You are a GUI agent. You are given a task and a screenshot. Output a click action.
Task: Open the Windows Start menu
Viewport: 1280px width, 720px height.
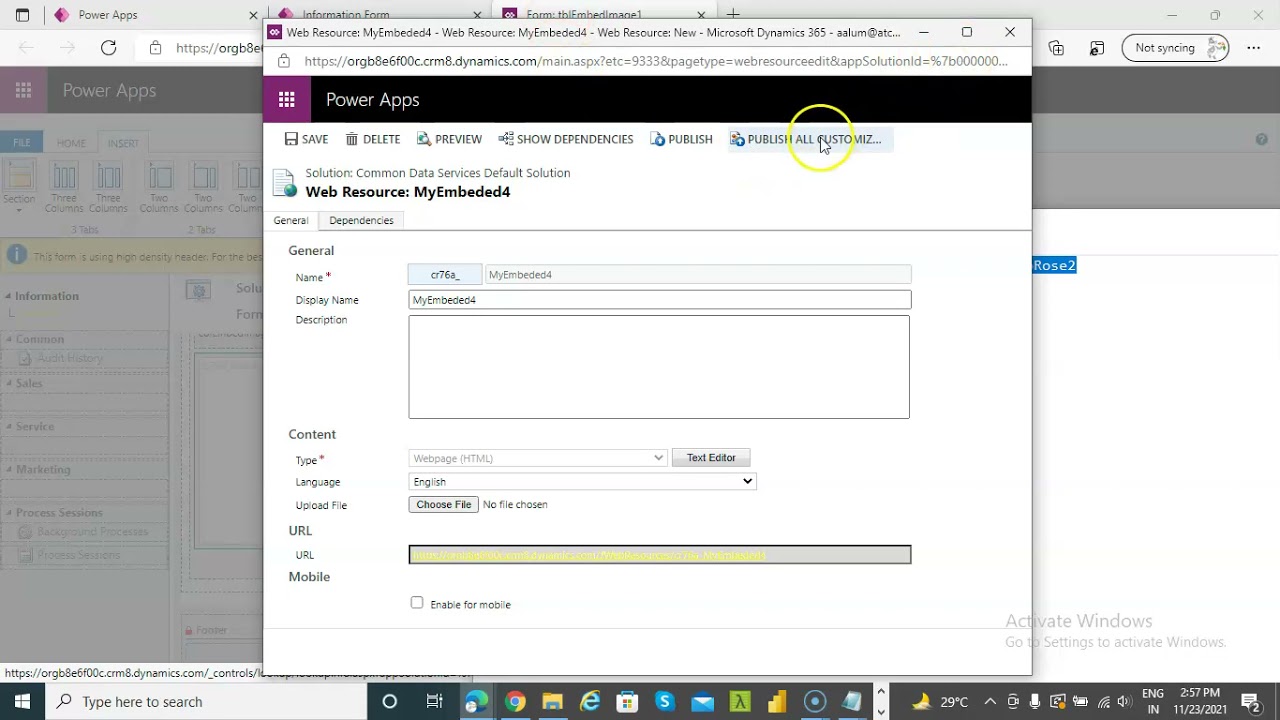point(22,701)
